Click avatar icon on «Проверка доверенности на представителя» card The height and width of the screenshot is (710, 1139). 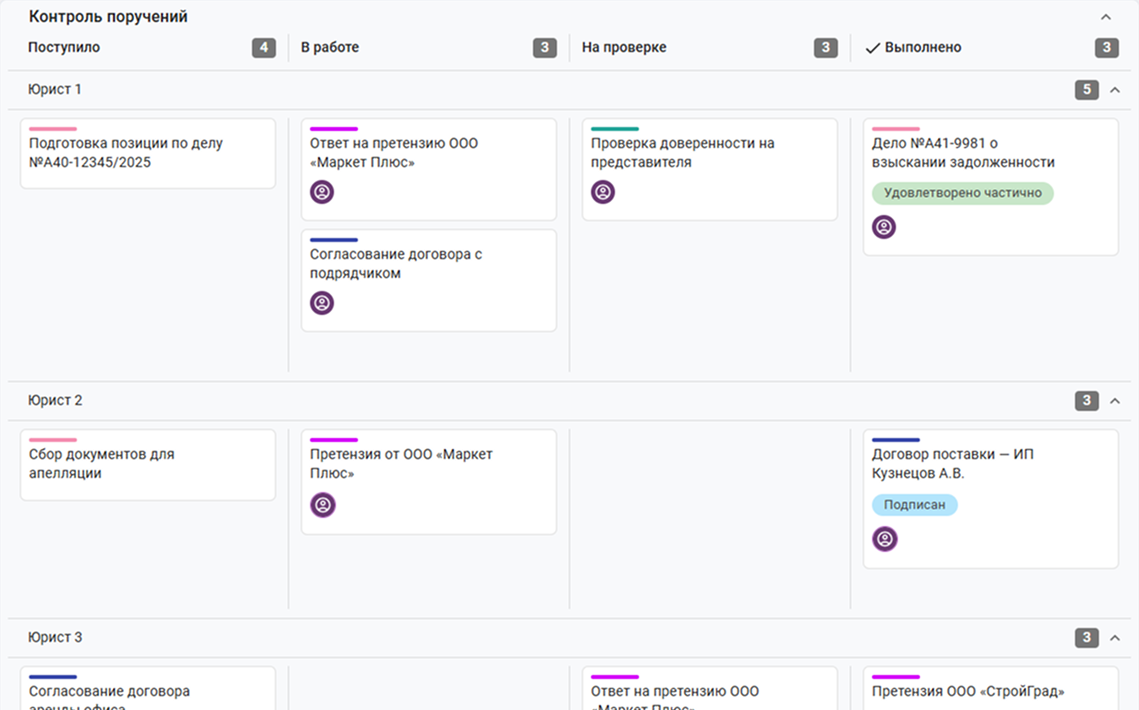(603, 192)
